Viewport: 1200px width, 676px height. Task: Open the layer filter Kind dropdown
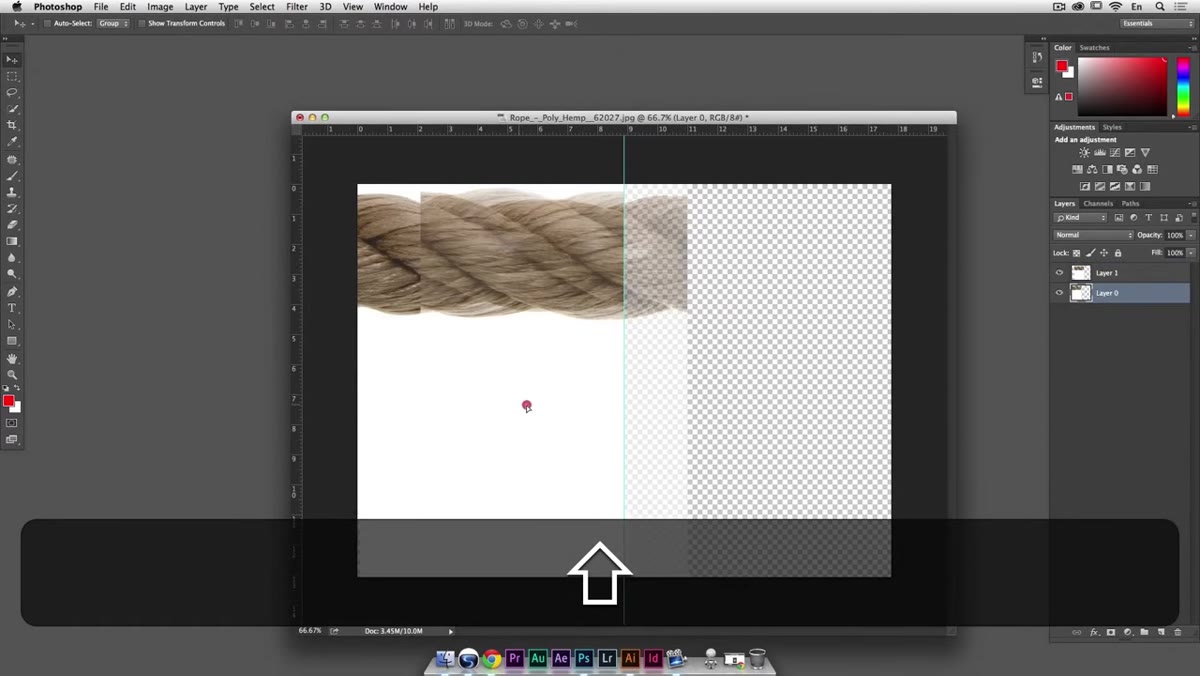click(1081, 218)
